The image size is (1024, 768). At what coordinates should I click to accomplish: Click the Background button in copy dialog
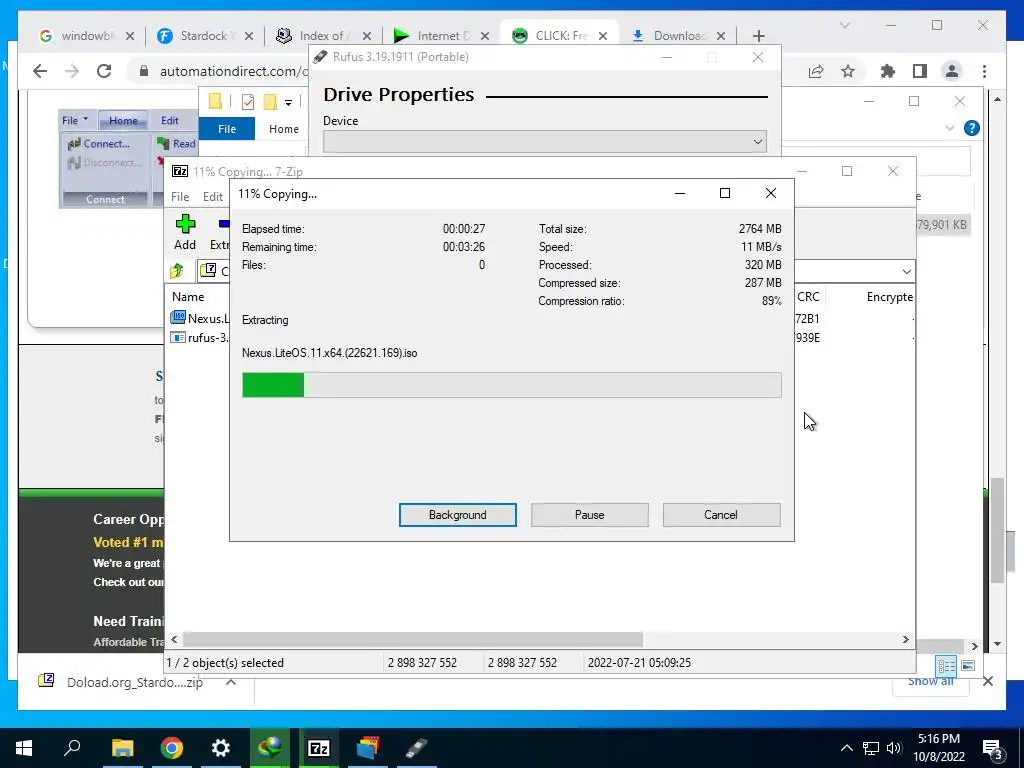click(458, 515)
